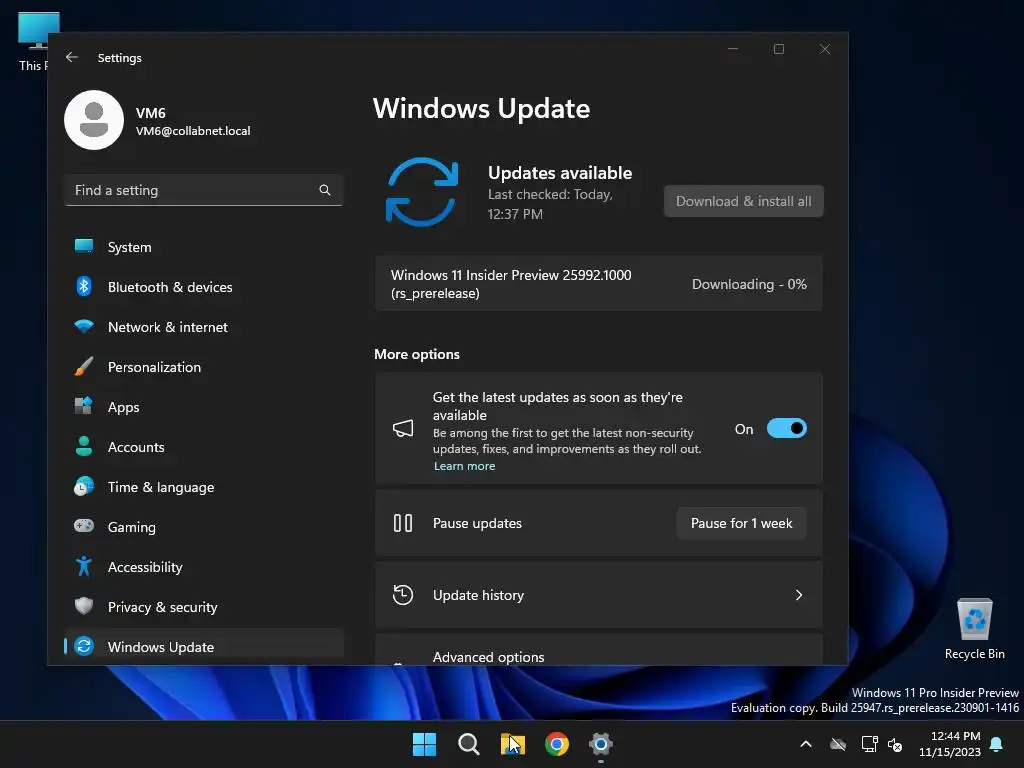
Task: Click the Wi-Fi icon for Network & internet
Action: click(x=84, y=326)
